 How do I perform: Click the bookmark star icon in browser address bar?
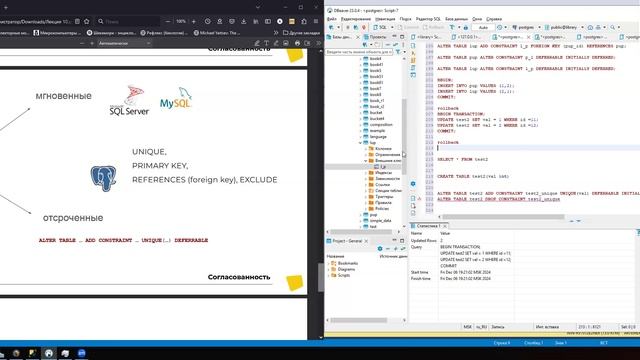click(87, 21)
